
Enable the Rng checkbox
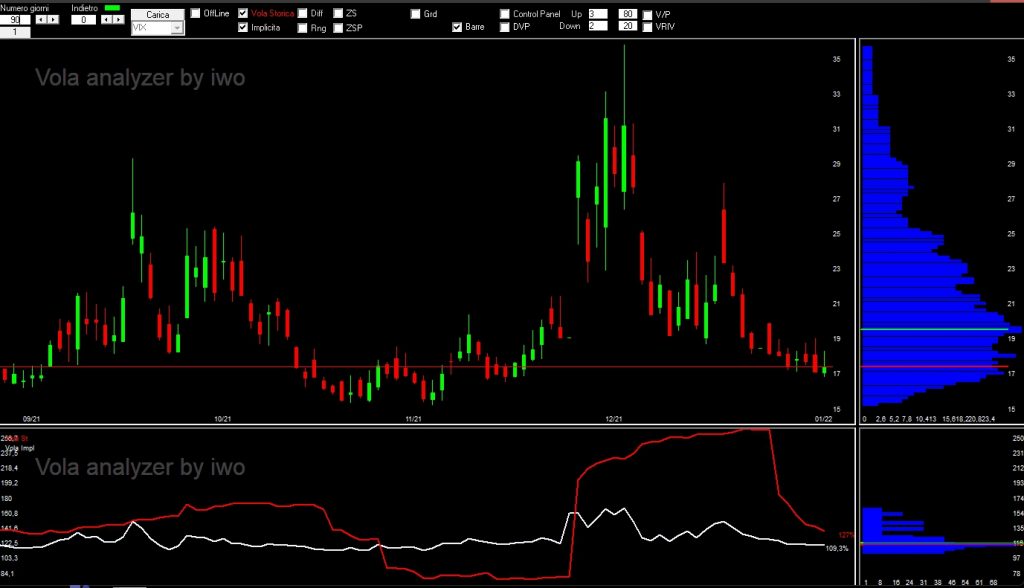pyautogui.click(x=302, y=28)
